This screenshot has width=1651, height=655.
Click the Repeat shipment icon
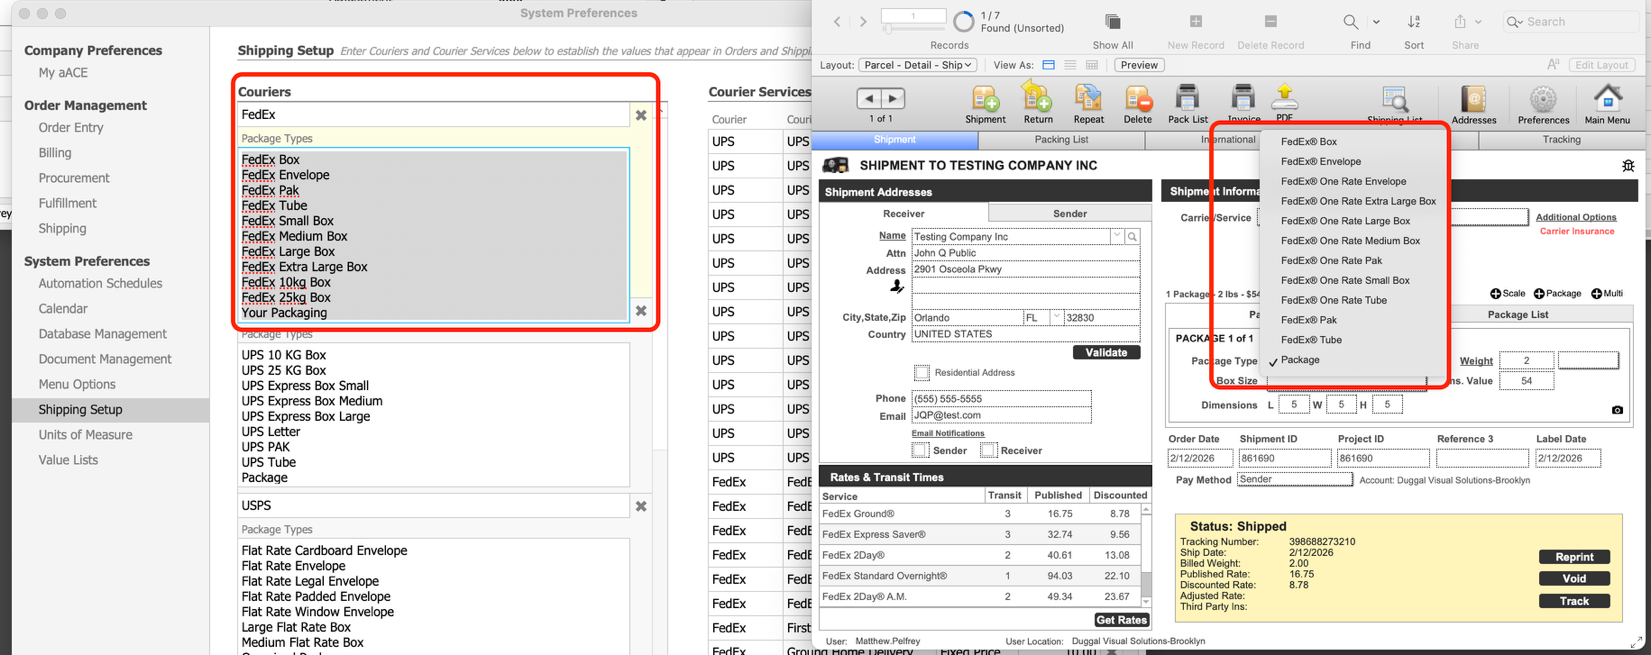pyautogui.click(x=1088, y=98)
